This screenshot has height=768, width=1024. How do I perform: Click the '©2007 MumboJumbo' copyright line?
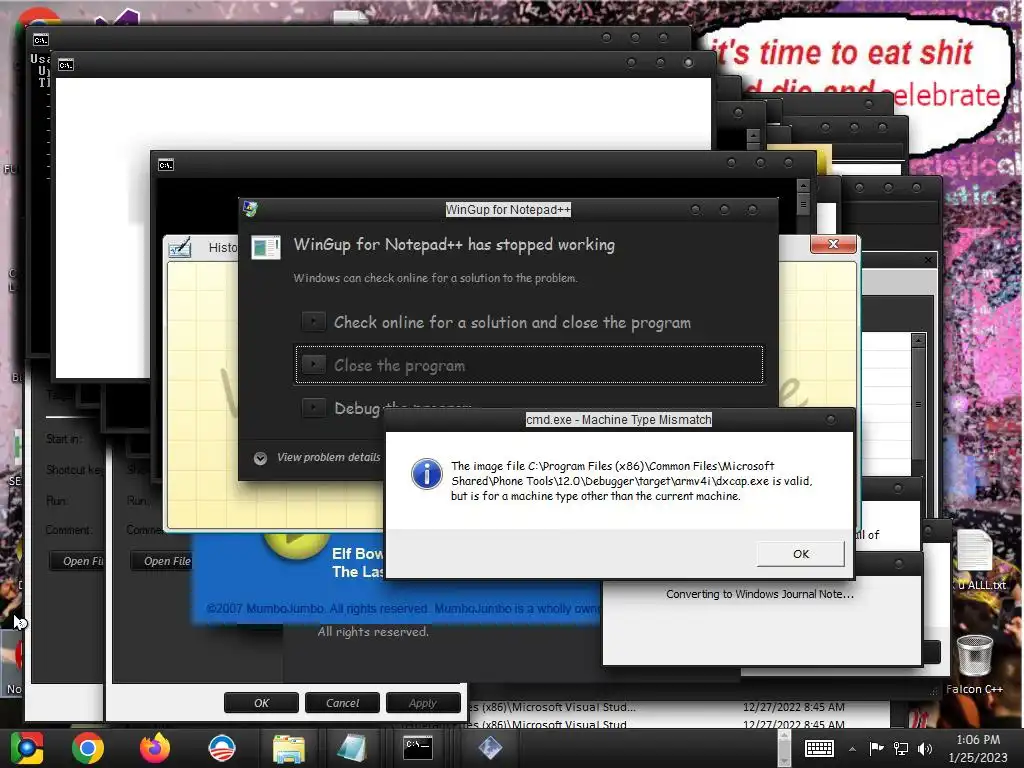(402, 608)
